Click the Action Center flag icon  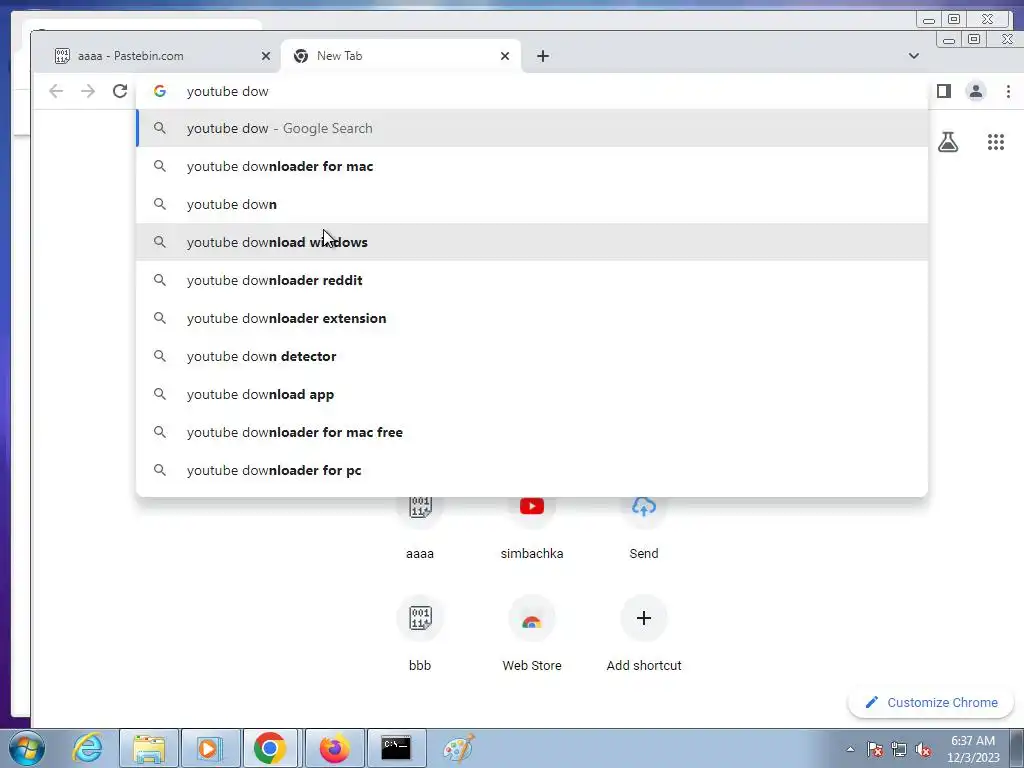[875, 749]
